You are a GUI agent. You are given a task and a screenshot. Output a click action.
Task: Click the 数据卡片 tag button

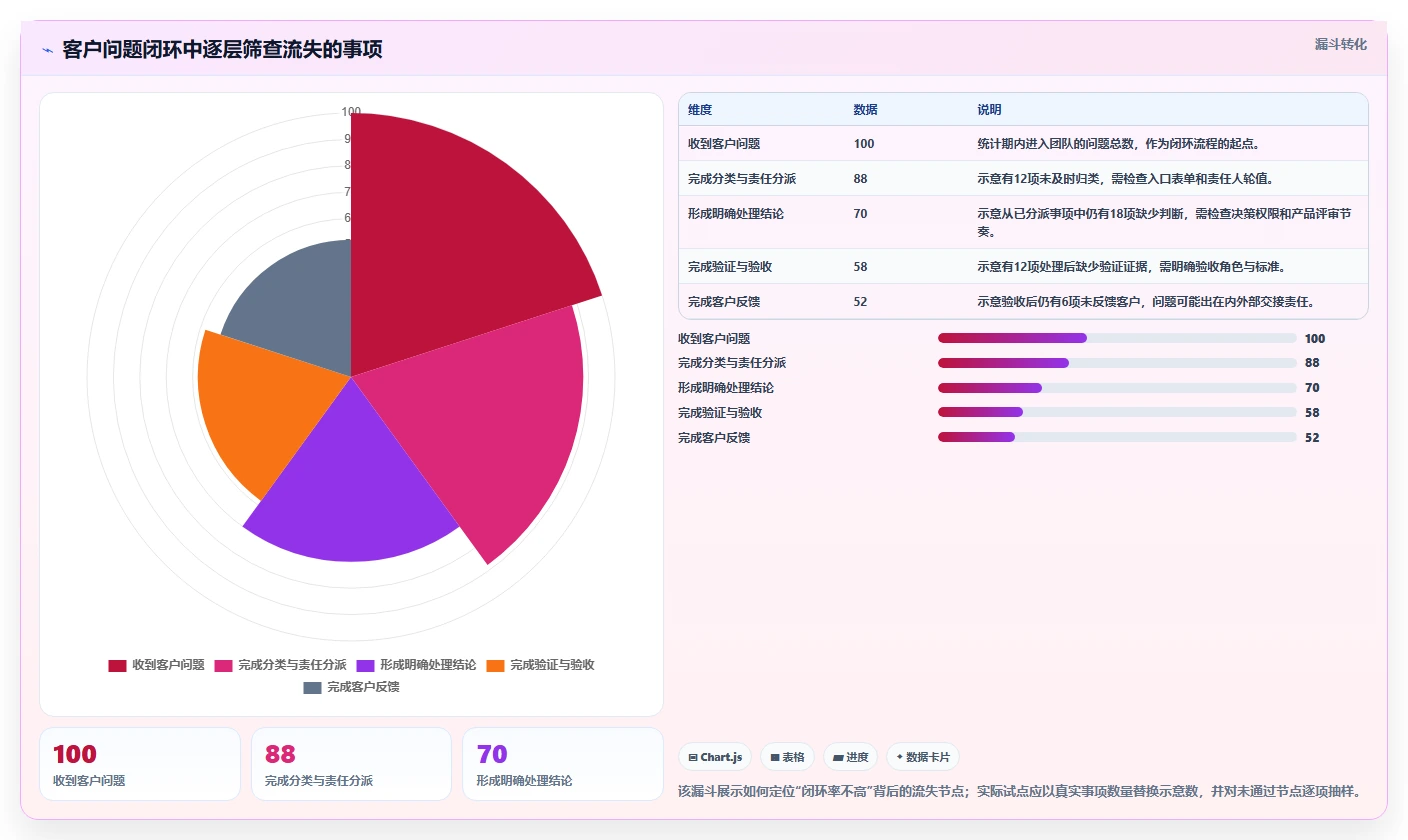coord(922,757)
